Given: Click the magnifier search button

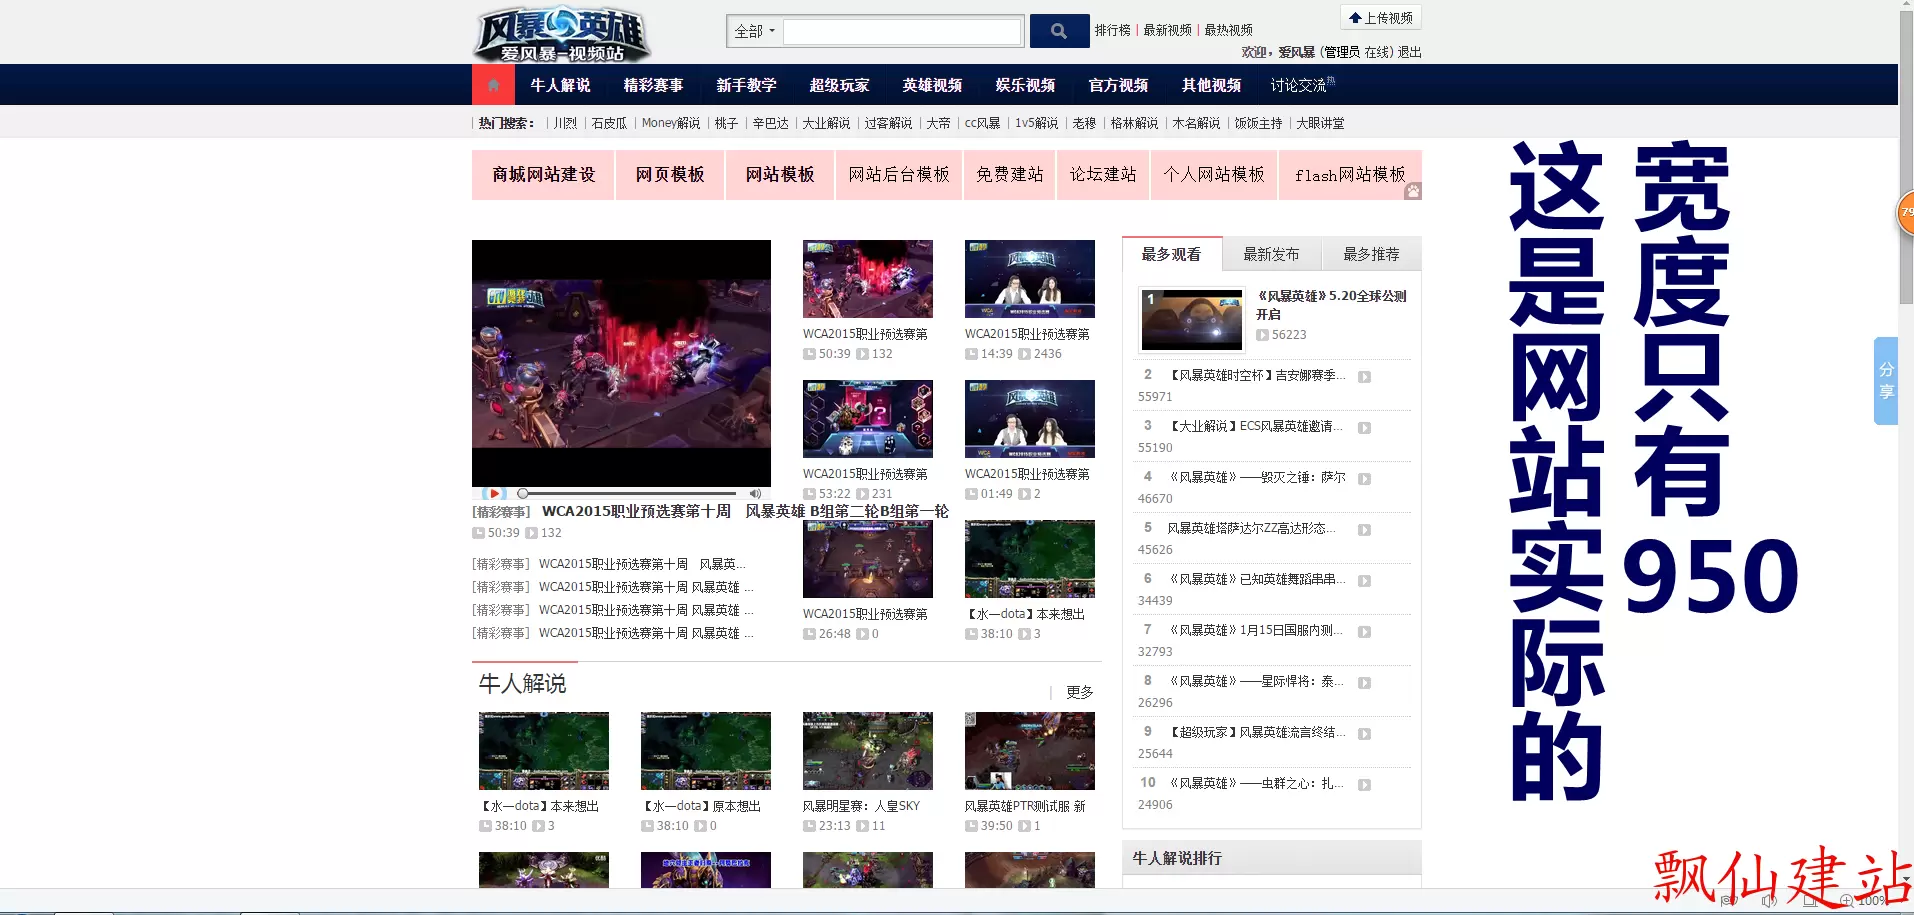Looking at the screenshot, I should coord(1059,31).
